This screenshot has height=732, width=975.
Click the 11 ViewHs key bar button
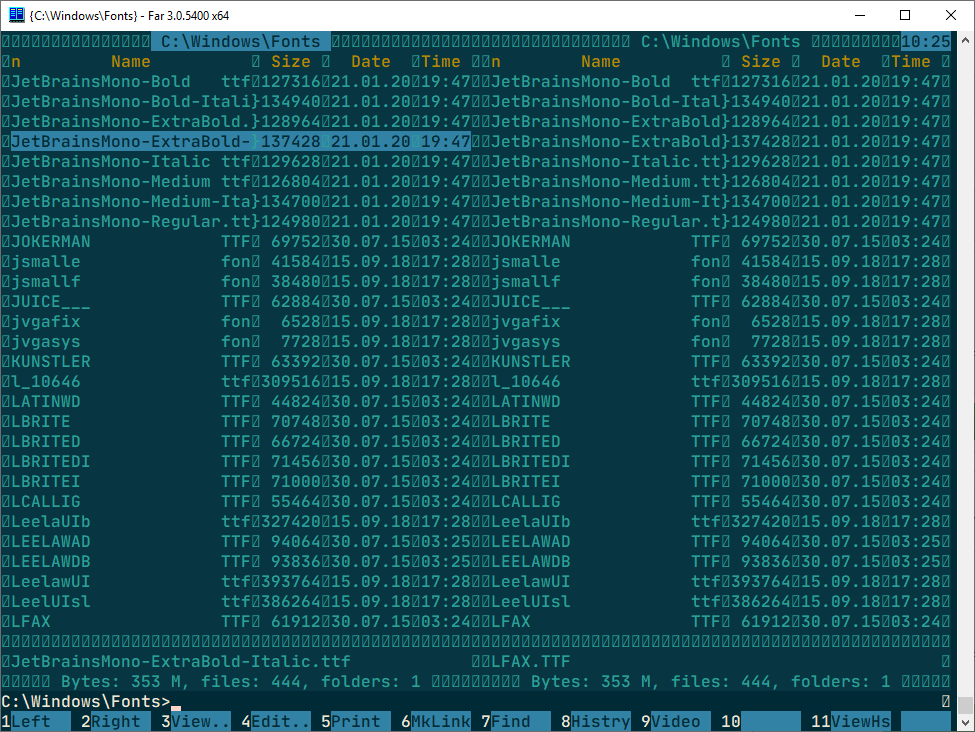851,721
